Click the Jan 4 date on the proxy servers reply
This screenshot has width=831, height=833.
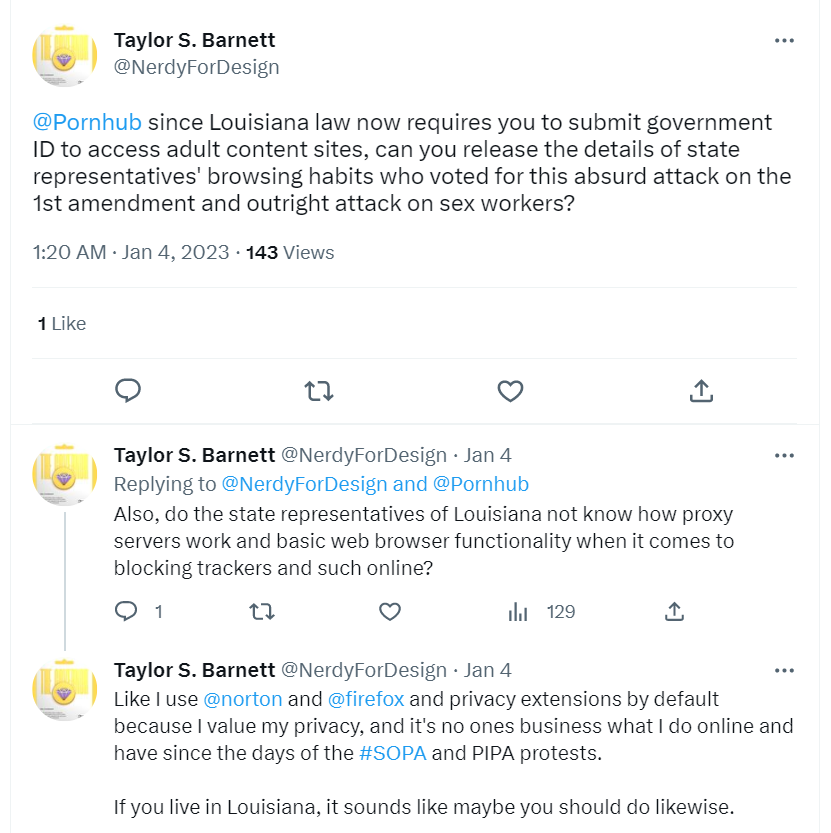[488, 455]
